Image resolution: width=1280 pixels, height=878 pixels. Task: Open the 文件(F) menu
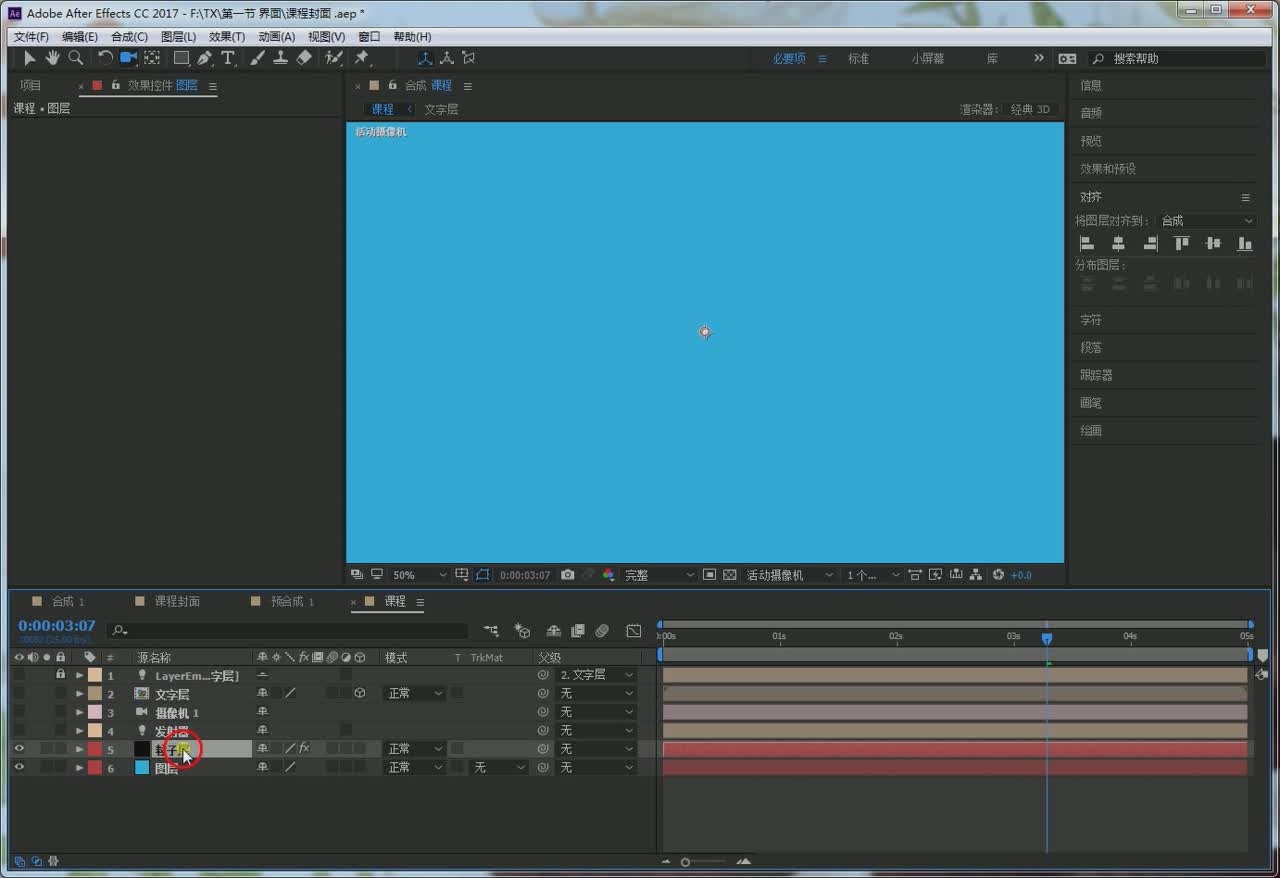[x=31, y=37]
